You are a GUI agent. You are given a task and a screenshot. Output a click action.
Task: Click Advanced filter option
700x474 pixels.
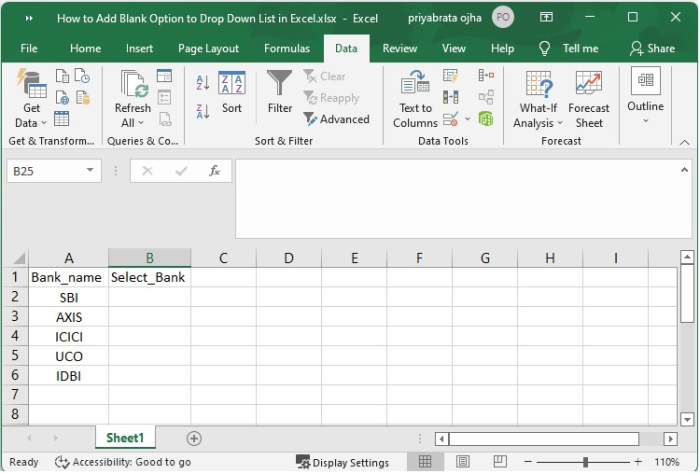337,119
